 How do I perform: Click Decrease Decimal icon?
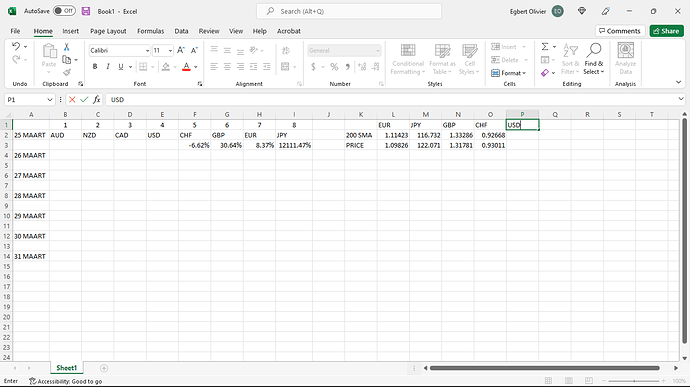click(x=375, y=66)
